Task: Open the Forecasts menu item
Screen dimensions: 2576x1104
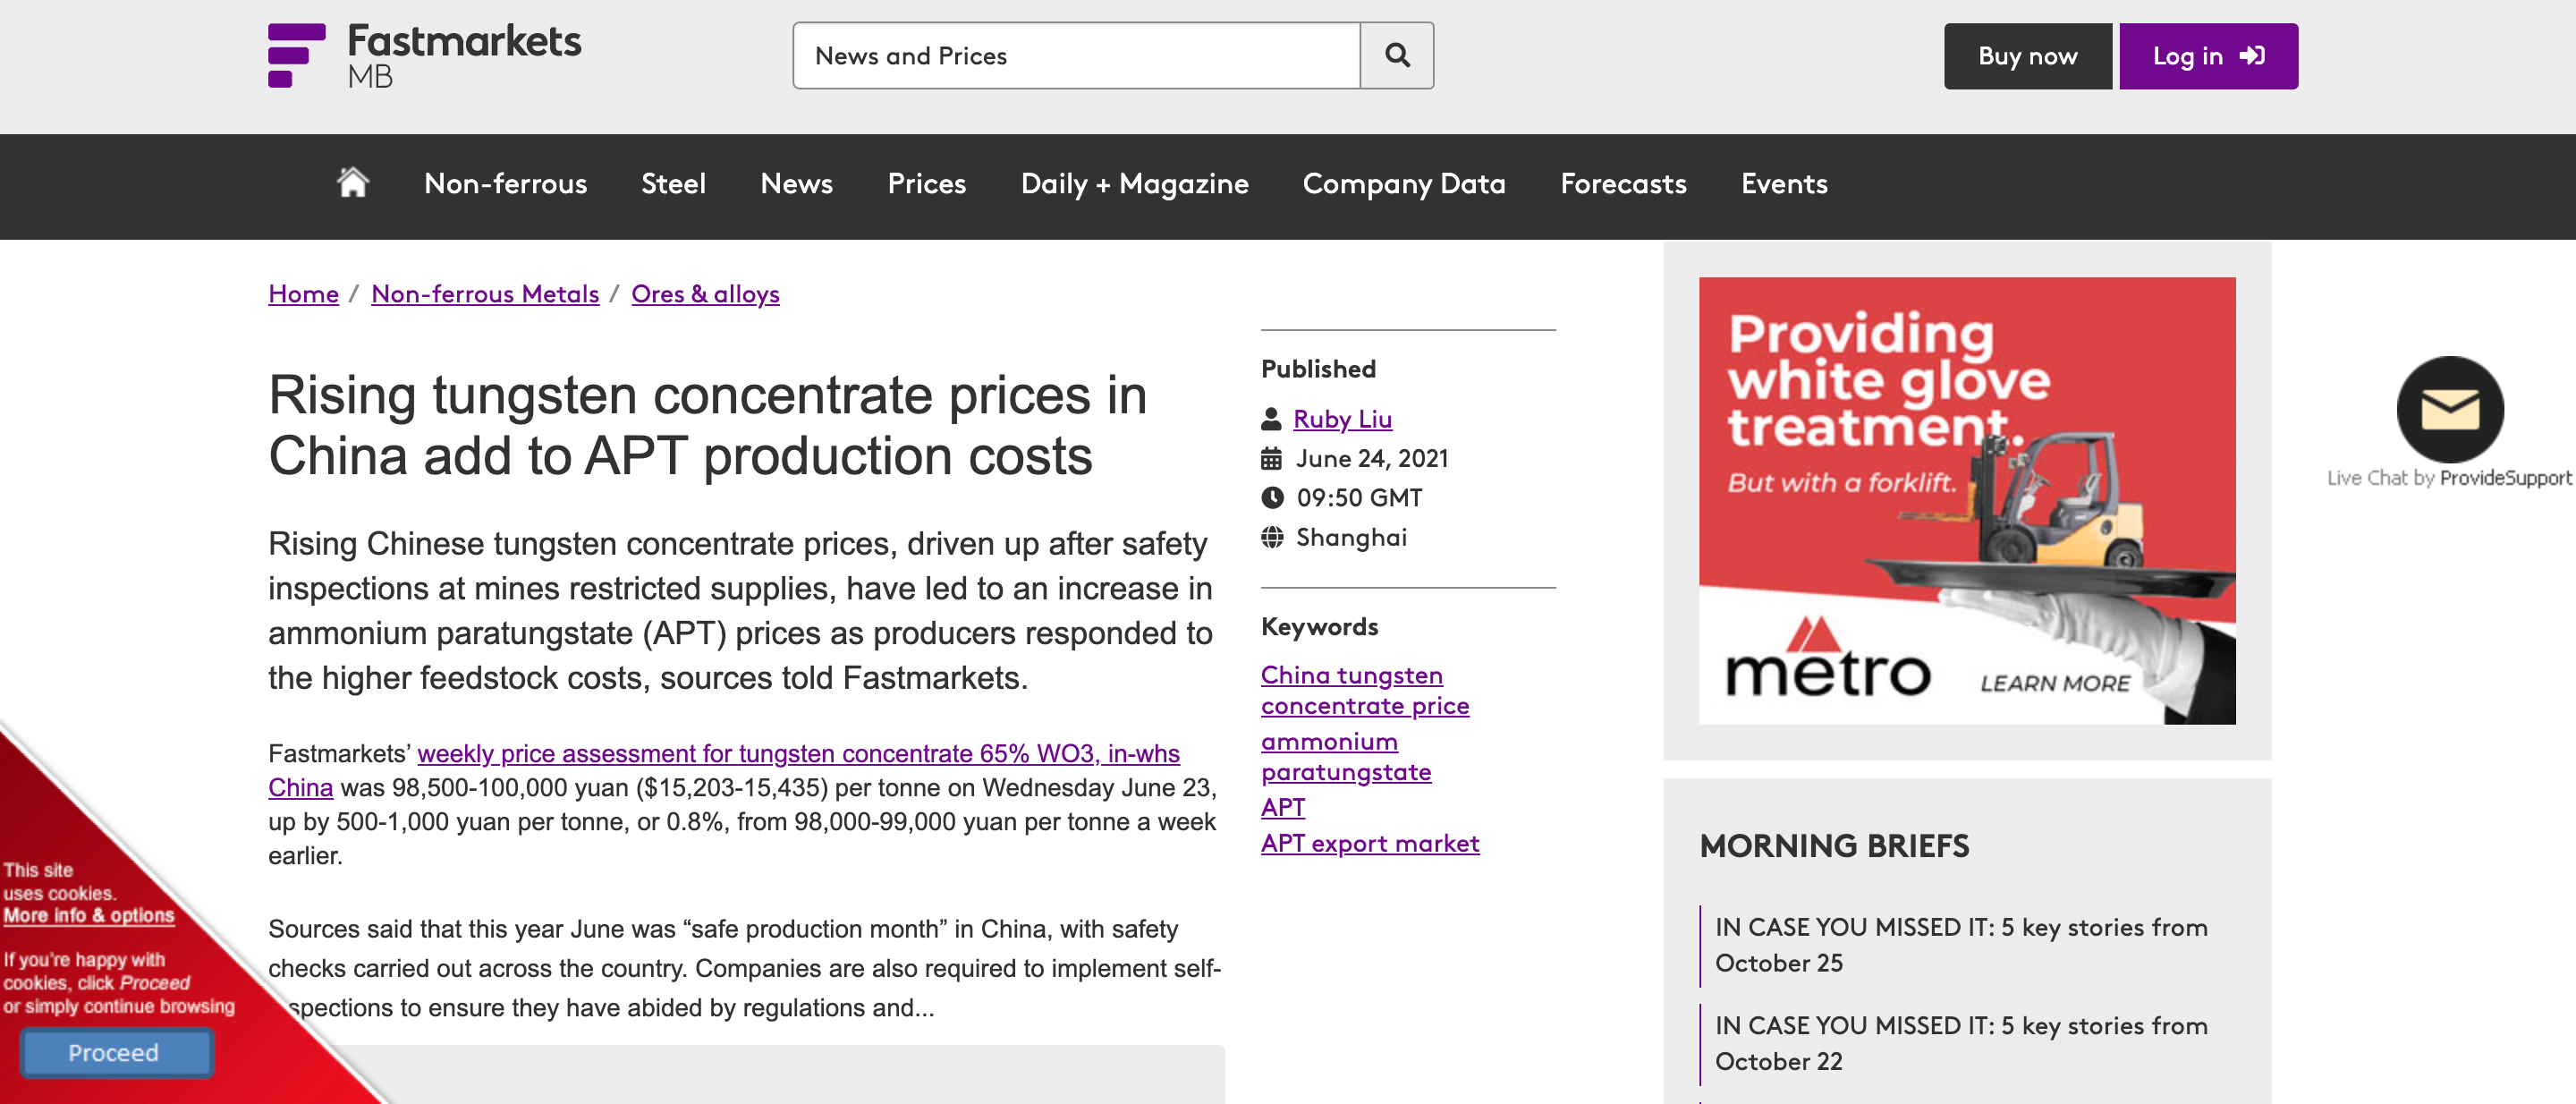Action: [1622, 184]
